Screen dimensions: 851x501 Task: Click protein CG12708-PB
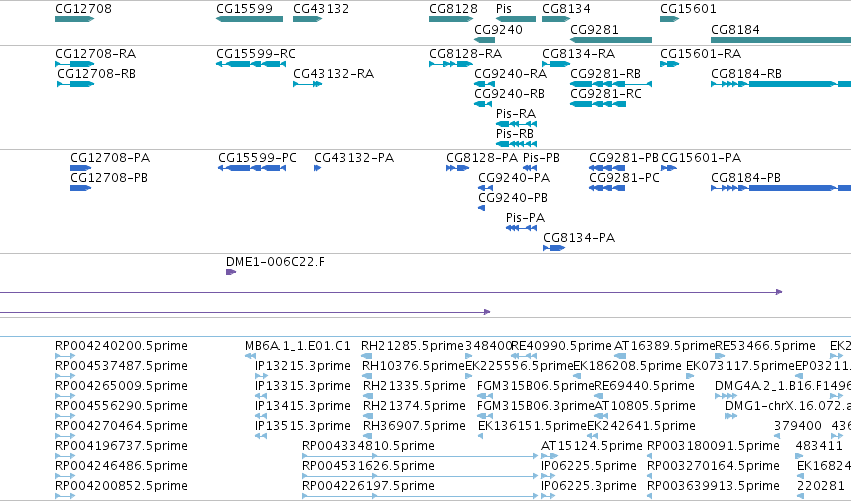[x=80, y=188]
